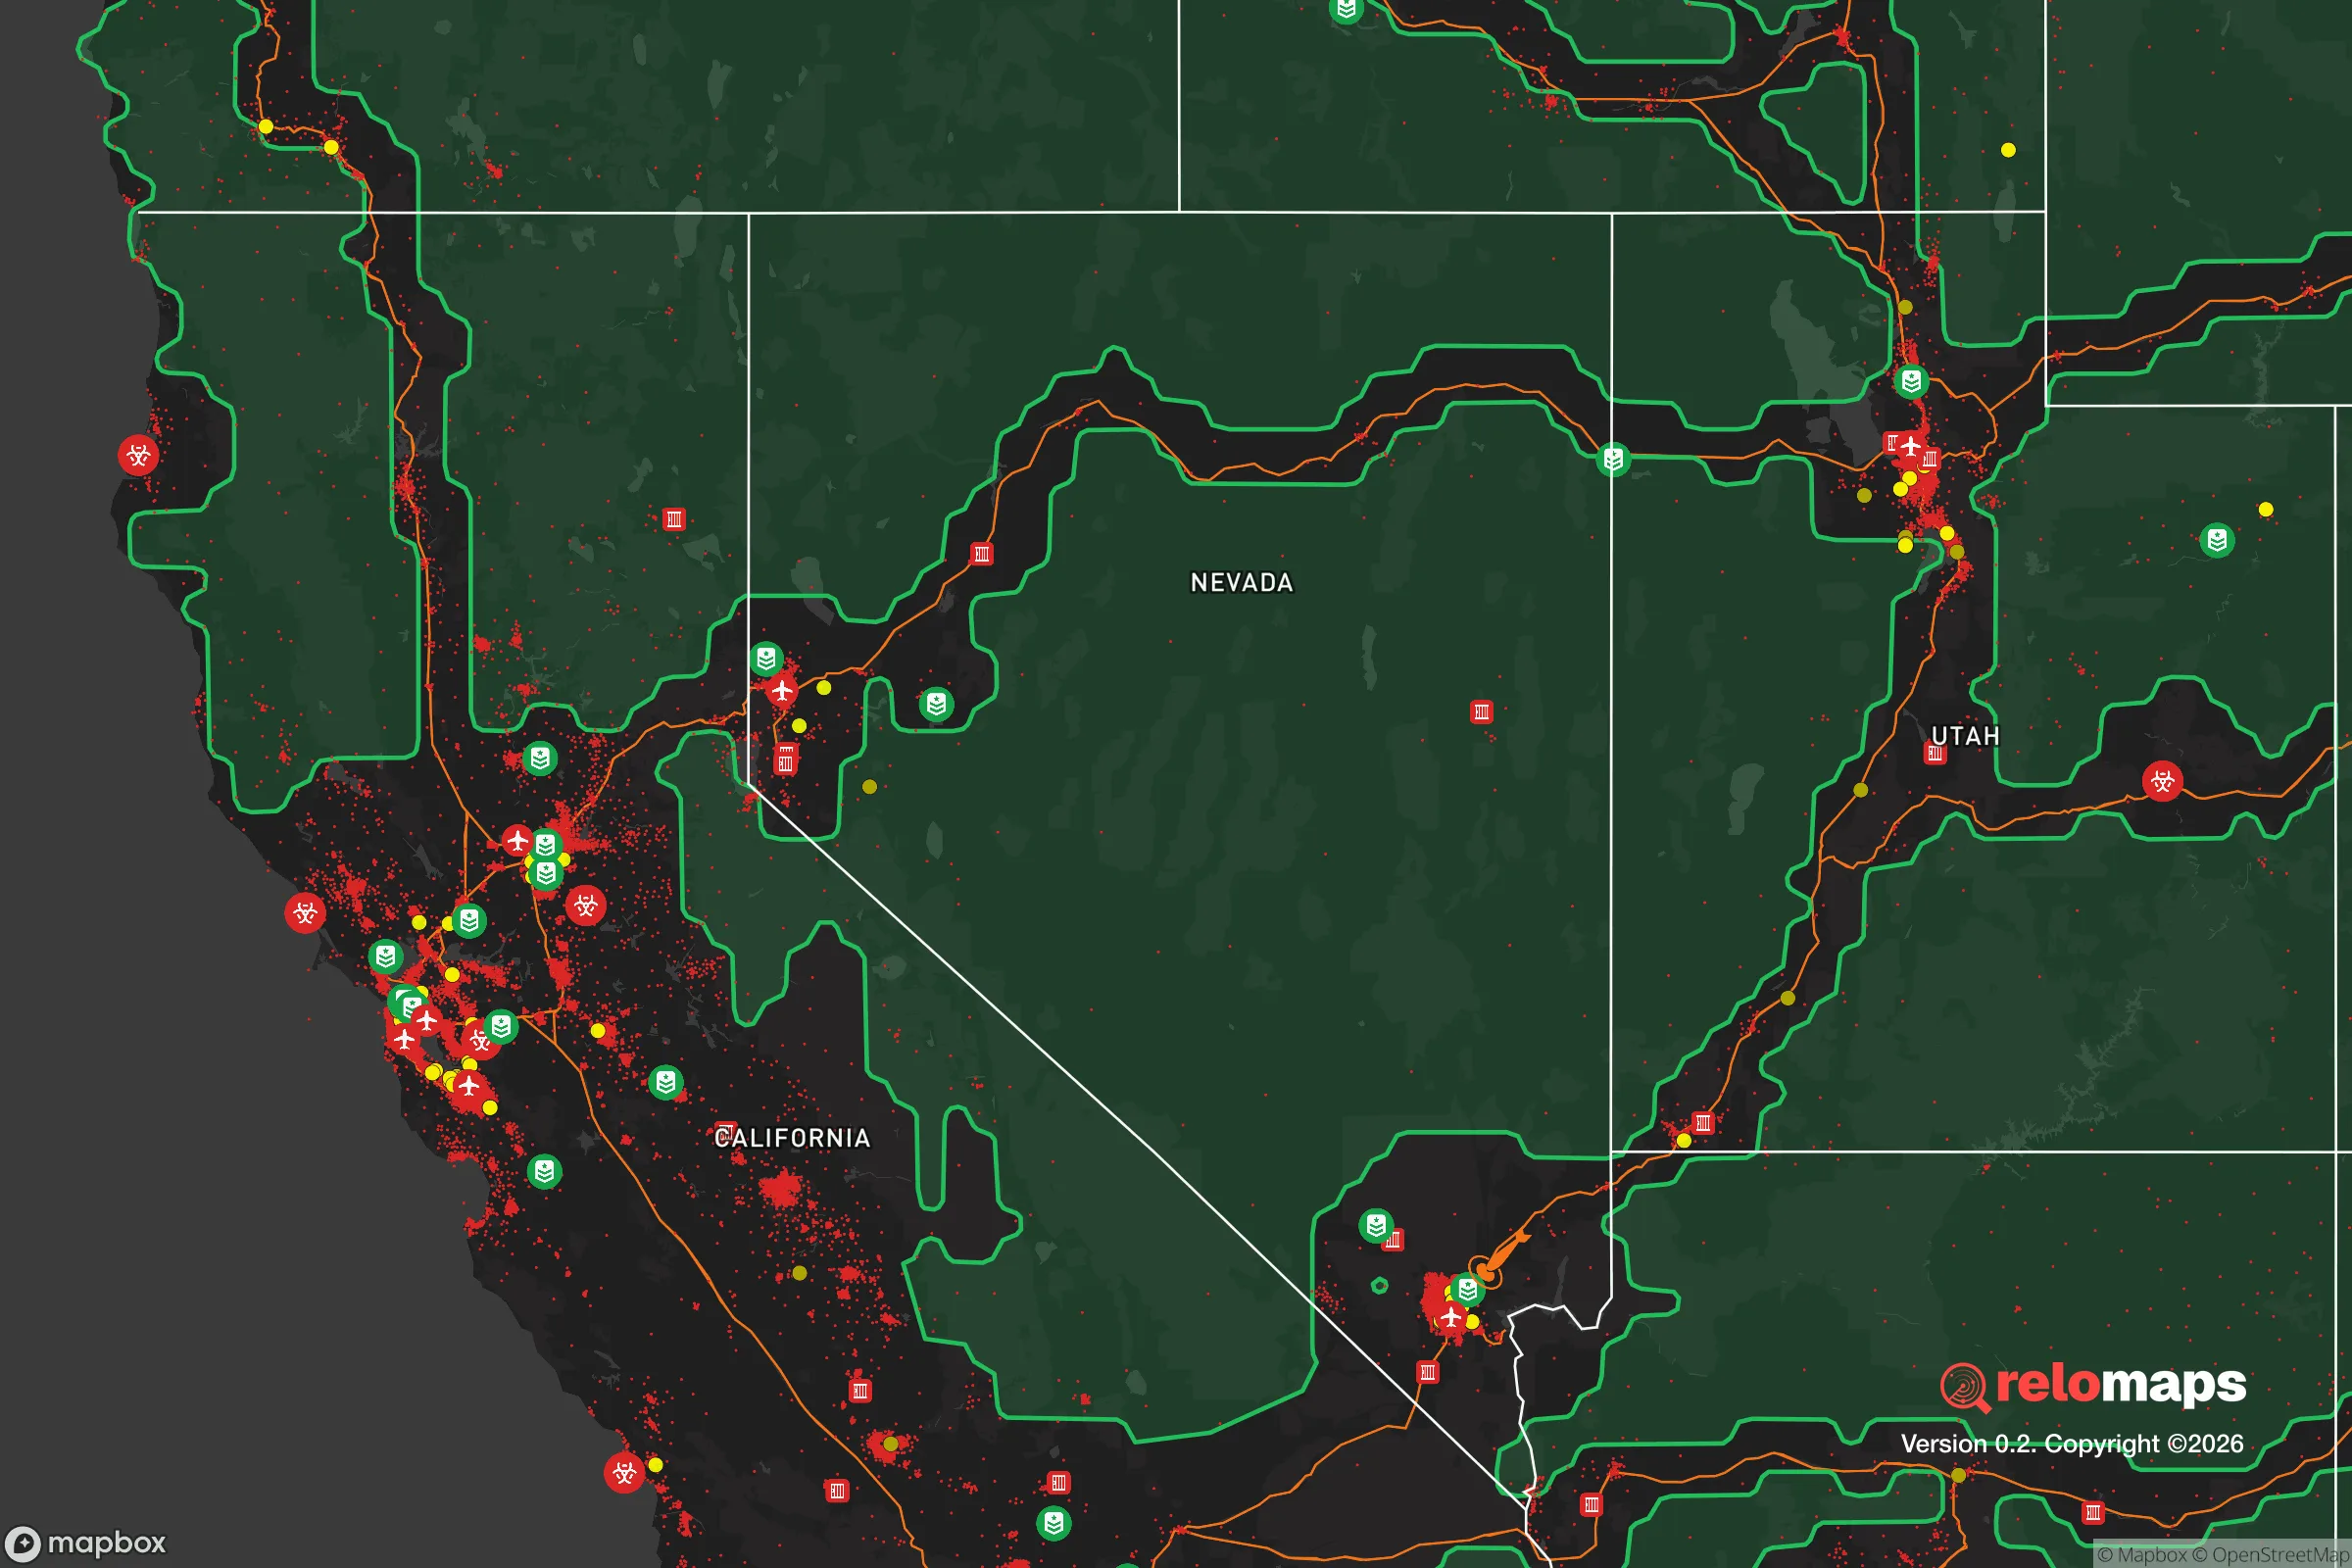Click the military badge marker northwest of Reno airport

[x=766, y=660]
